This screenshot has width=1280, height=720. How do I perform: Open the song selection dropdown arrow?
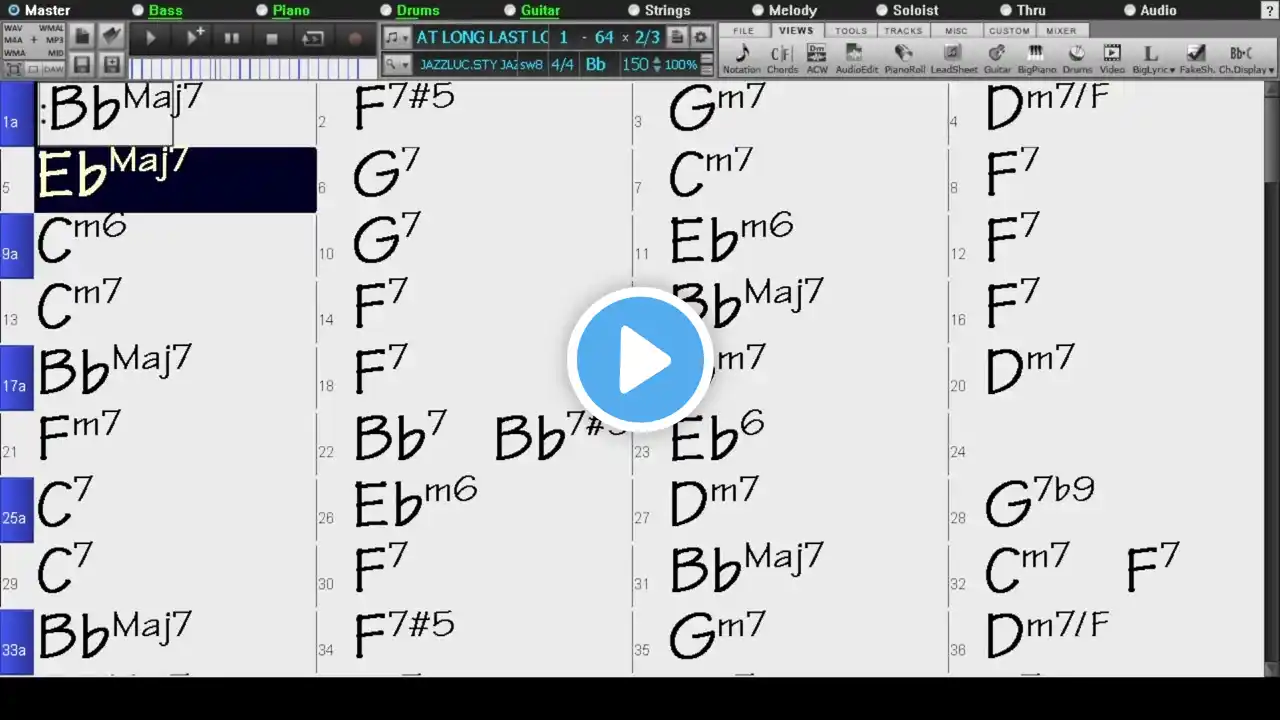point(406,38)
